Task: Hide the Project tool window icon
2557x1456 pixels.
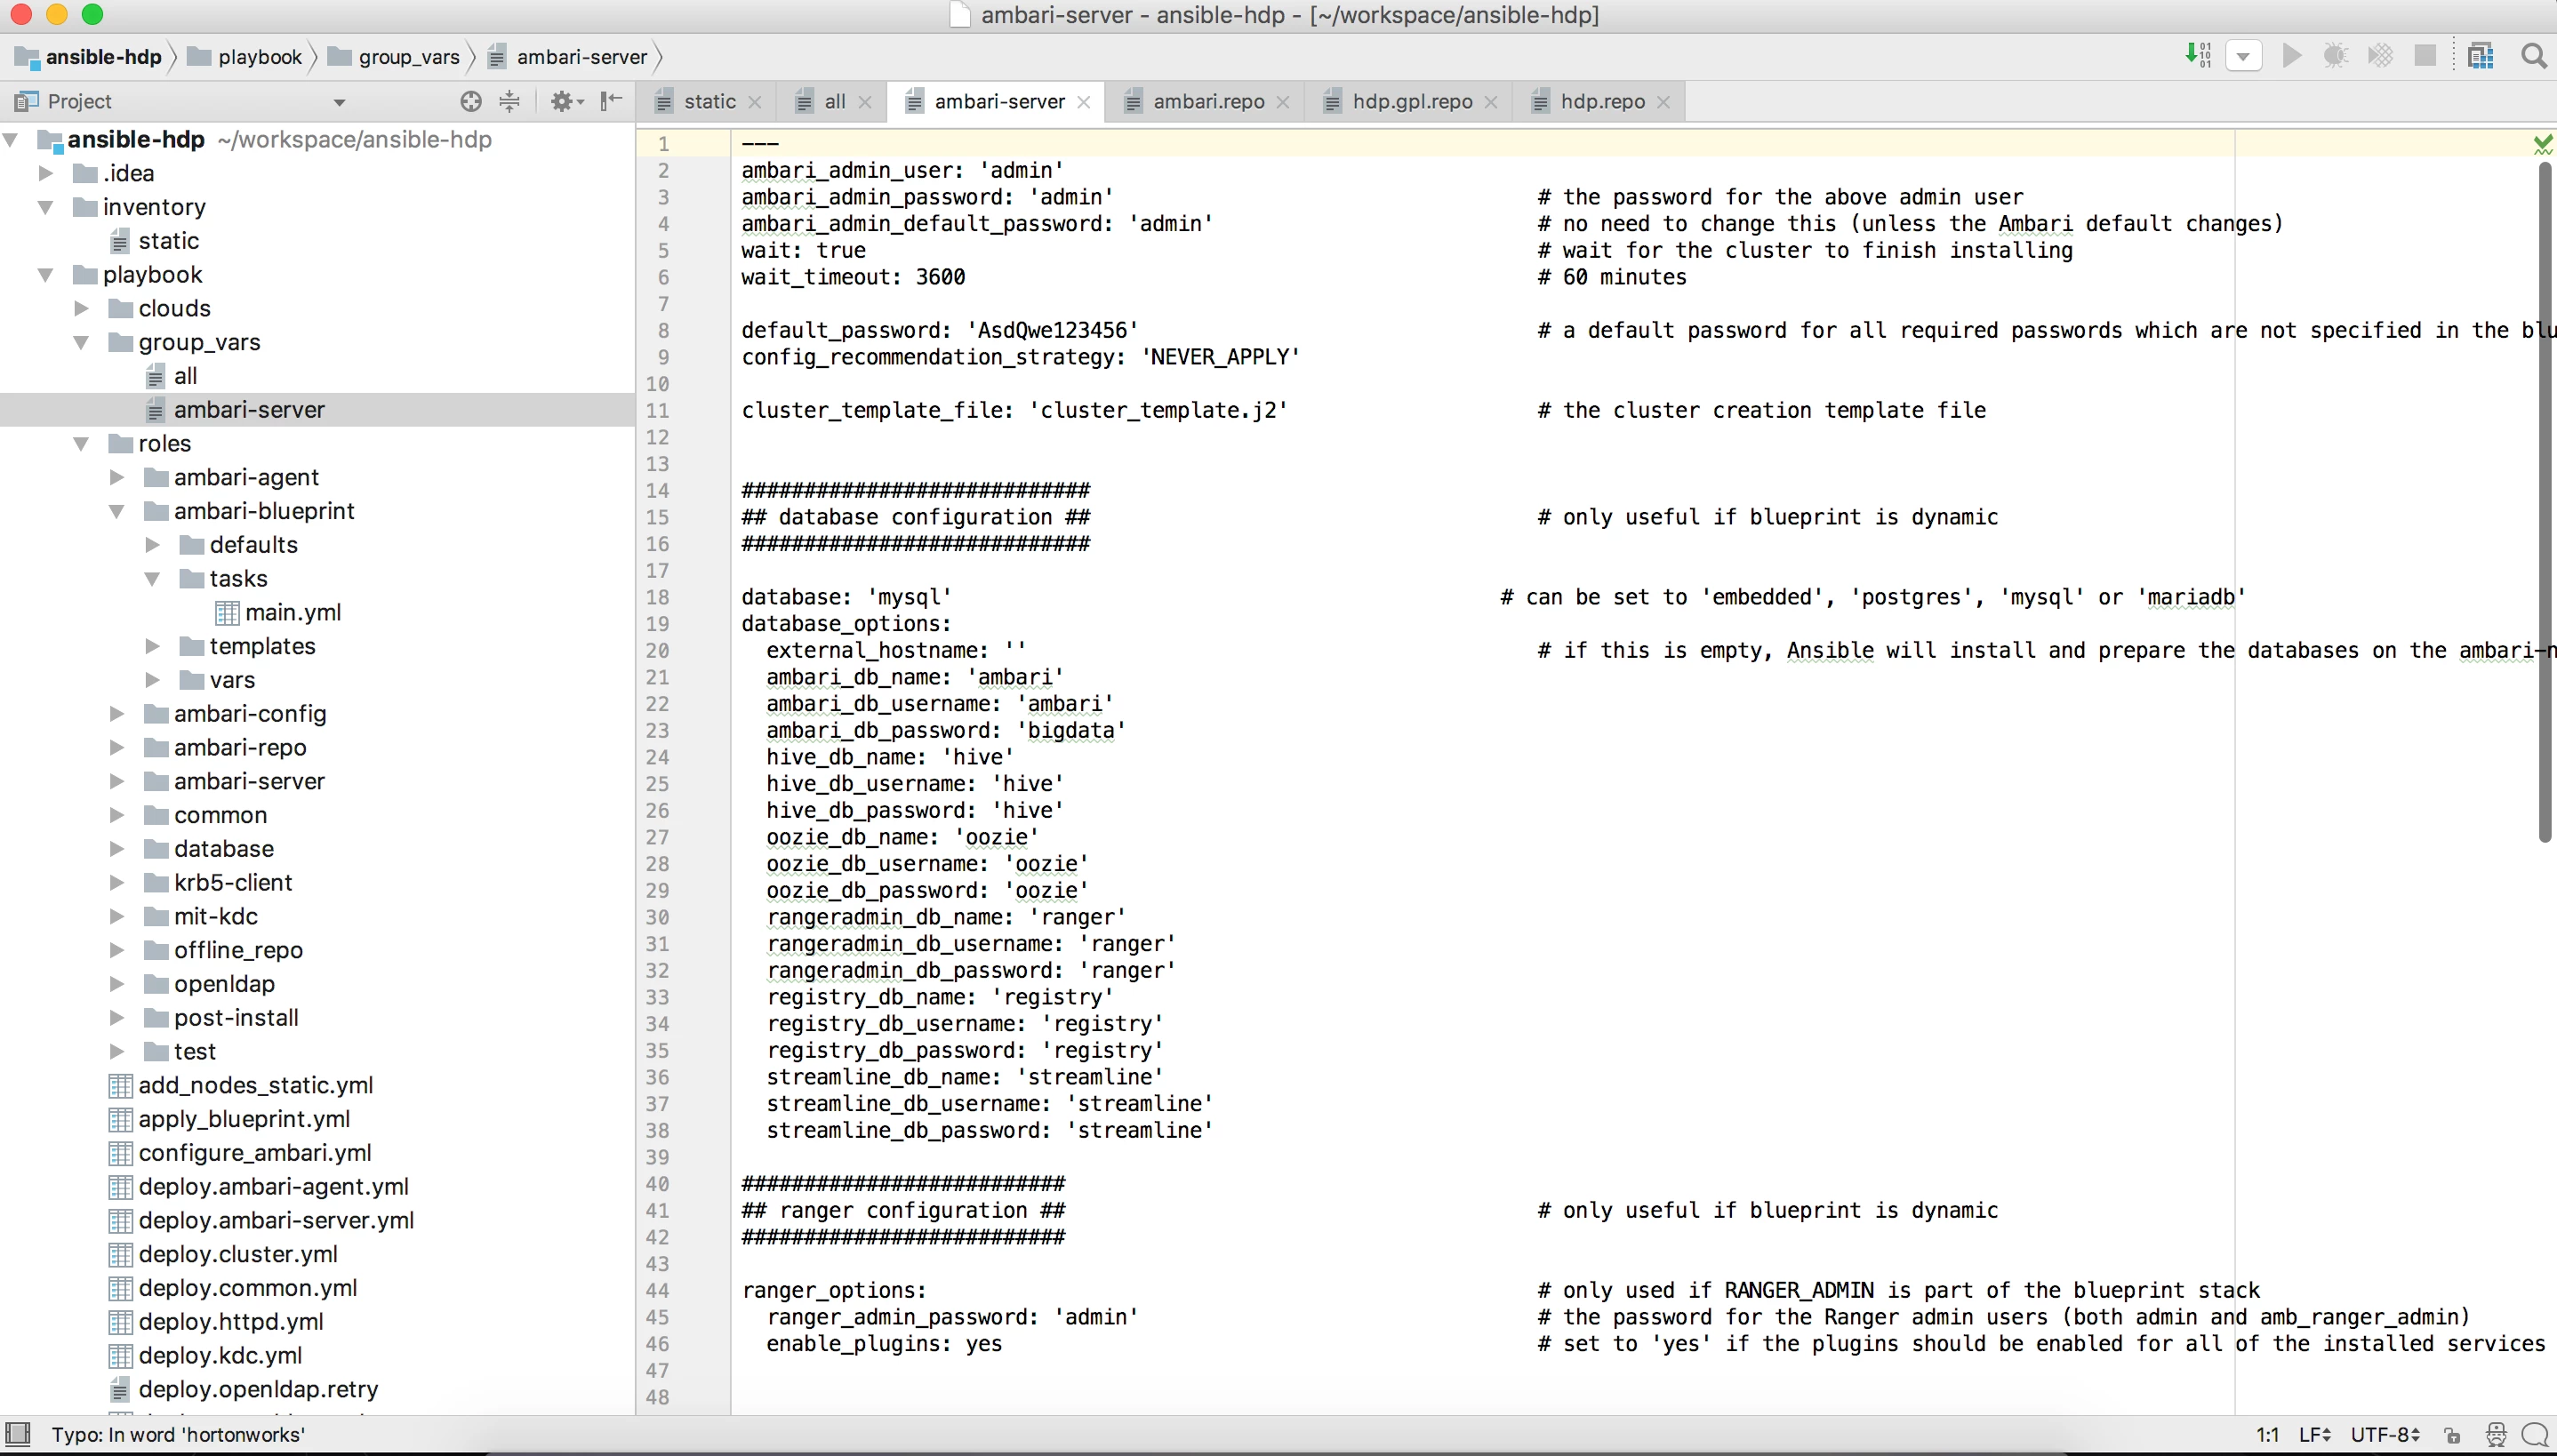Action: (611, 101)
